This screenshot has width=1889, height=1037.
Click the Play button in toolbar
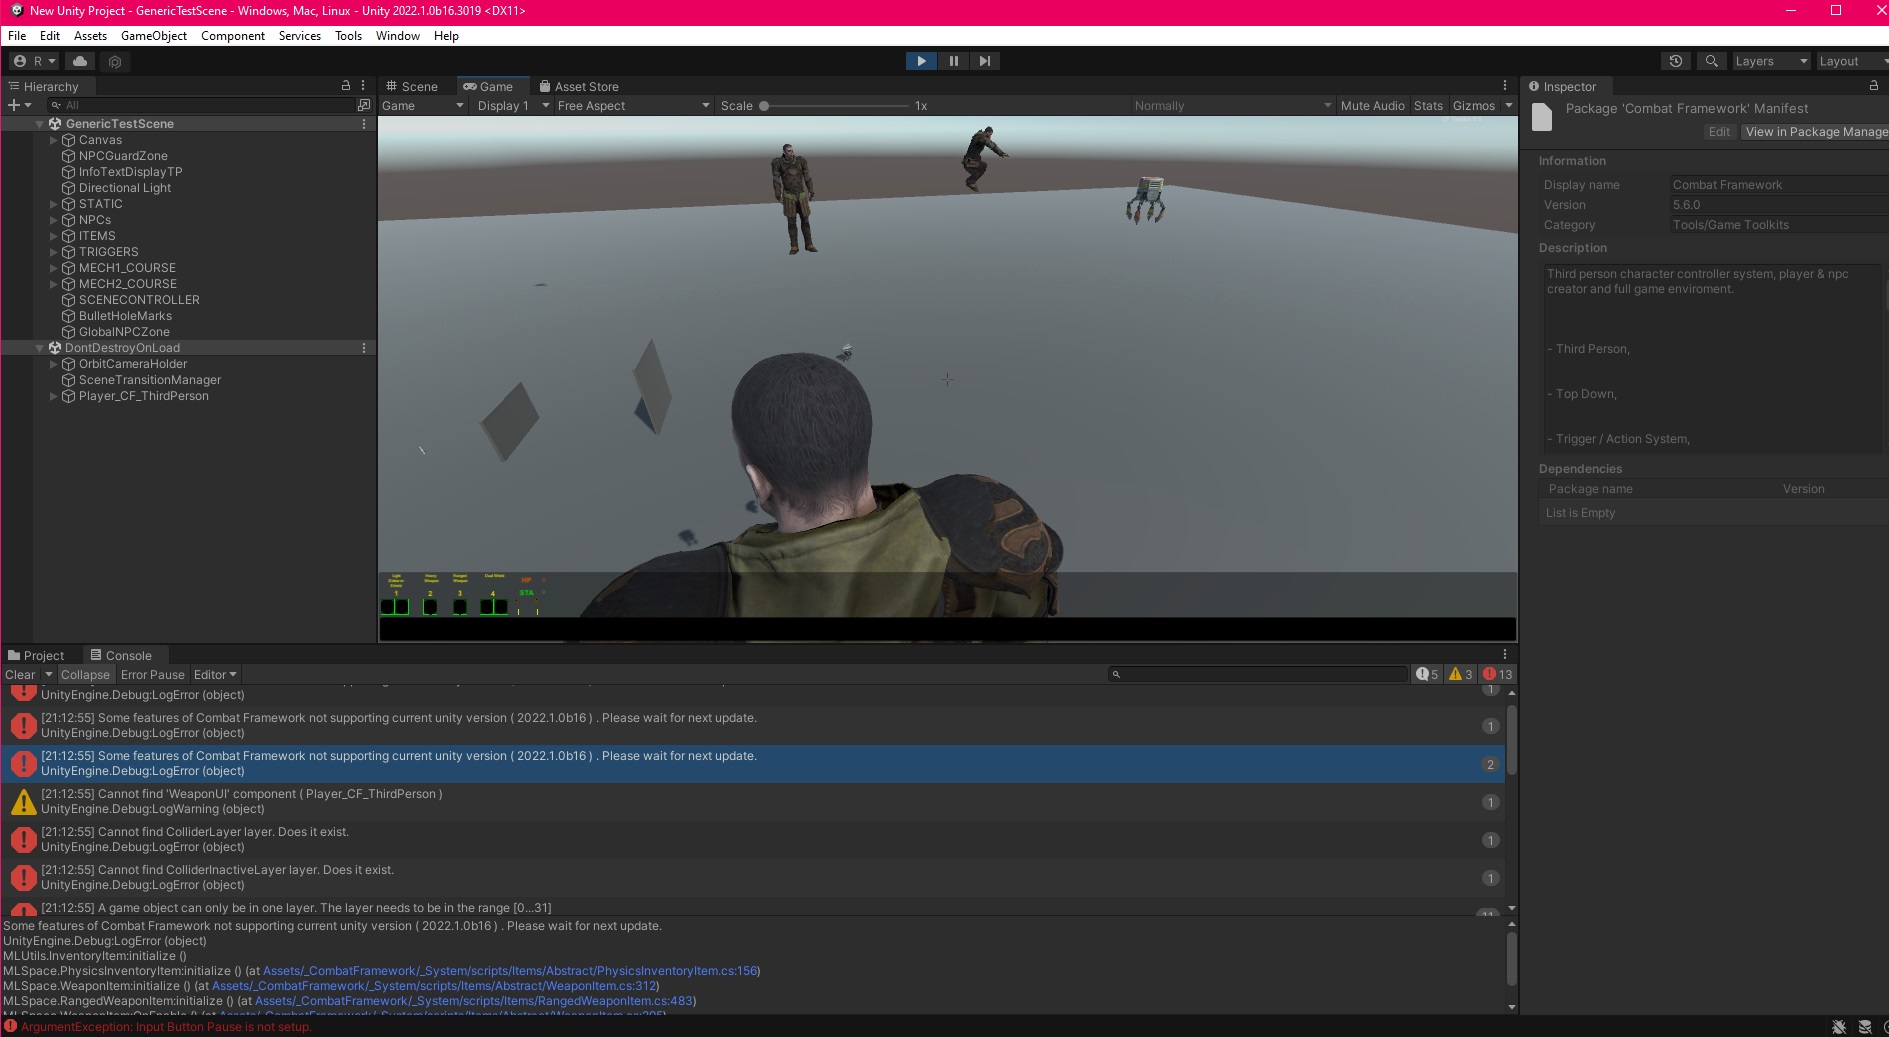point(921,61)
